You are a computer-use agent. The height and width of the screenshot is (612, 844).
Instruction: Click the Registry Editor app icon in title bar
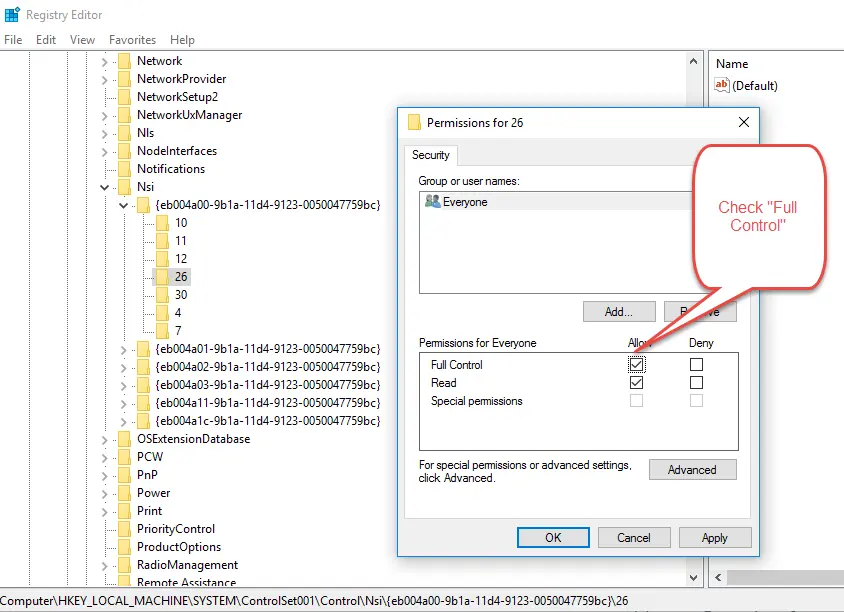coord(12,15)
